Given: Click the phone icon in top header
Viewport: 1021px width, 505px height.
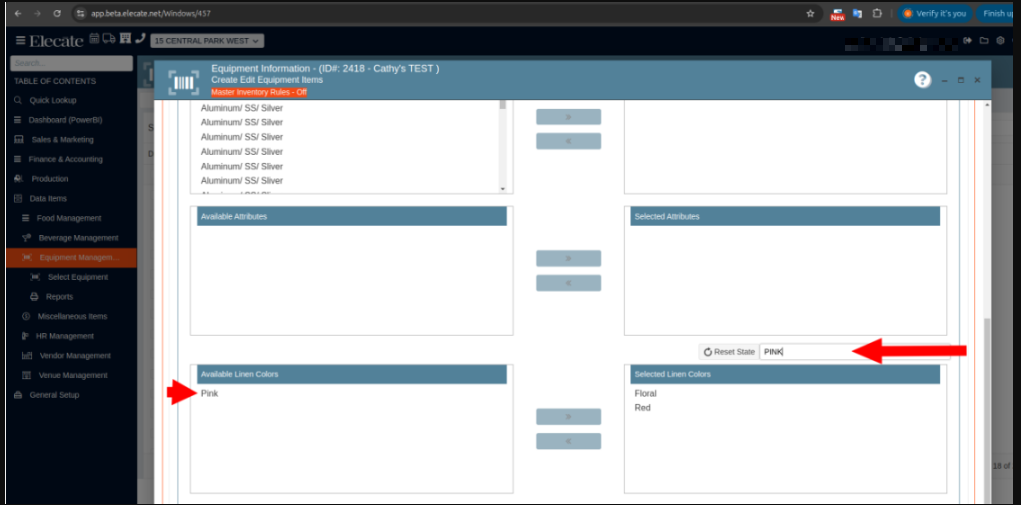Looking at the screenshot, I should pos(140,39).
